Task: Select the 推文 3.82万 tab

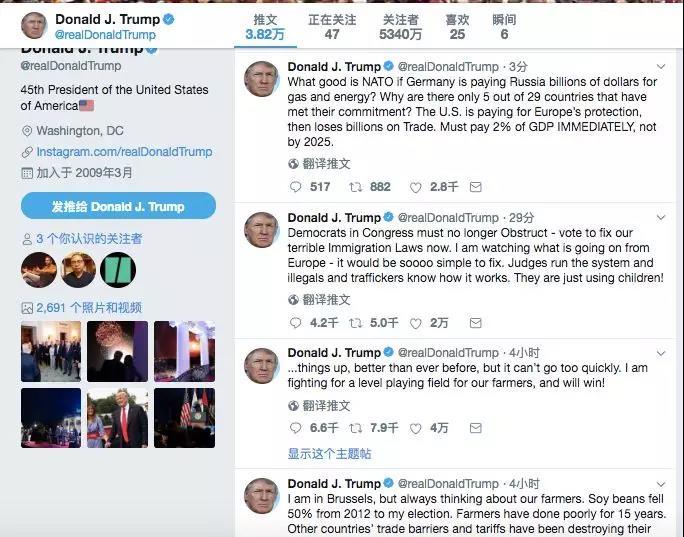Action: click(265, 27)
